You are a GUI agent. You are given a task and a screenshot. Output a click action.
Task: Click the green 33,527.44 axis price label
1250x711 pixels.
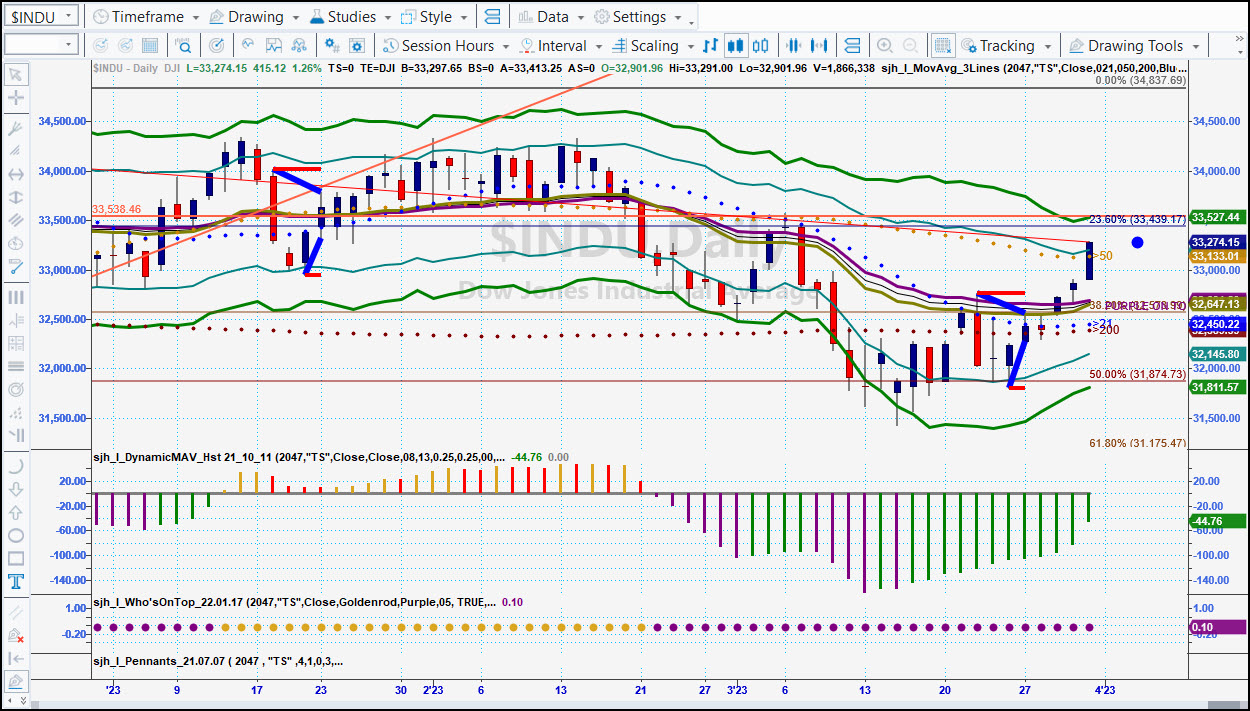point(1218,217)
